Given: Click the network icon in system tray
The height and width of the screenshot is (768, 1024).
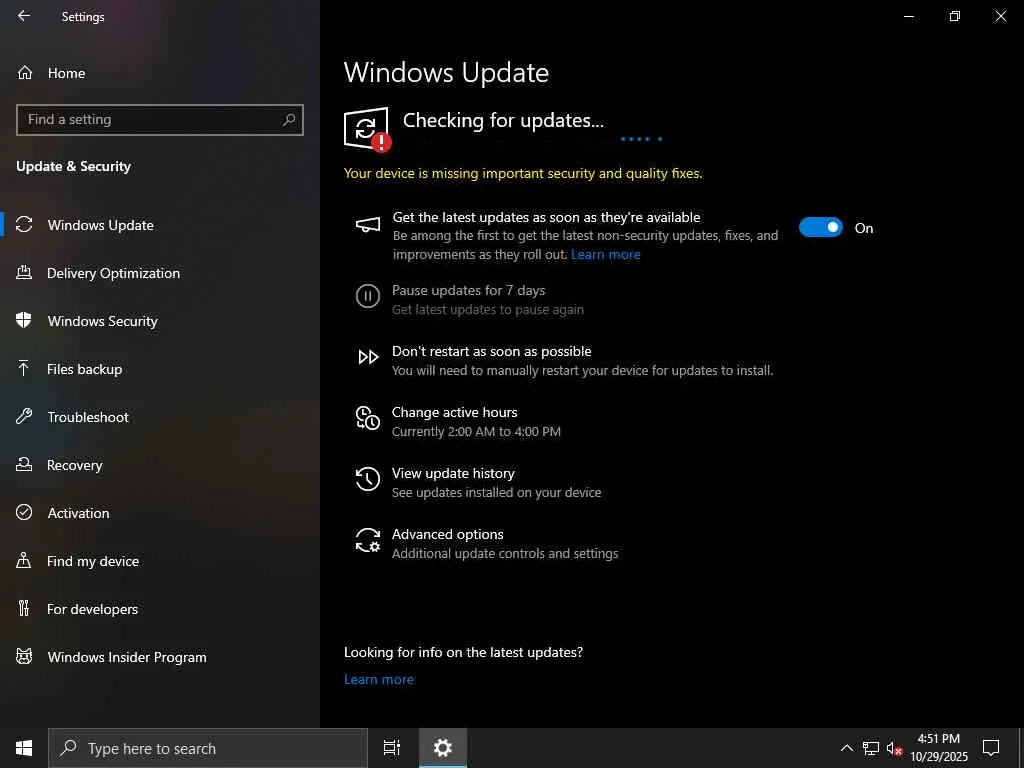Looking at the screenshot, I should click(x=871, y=748).
